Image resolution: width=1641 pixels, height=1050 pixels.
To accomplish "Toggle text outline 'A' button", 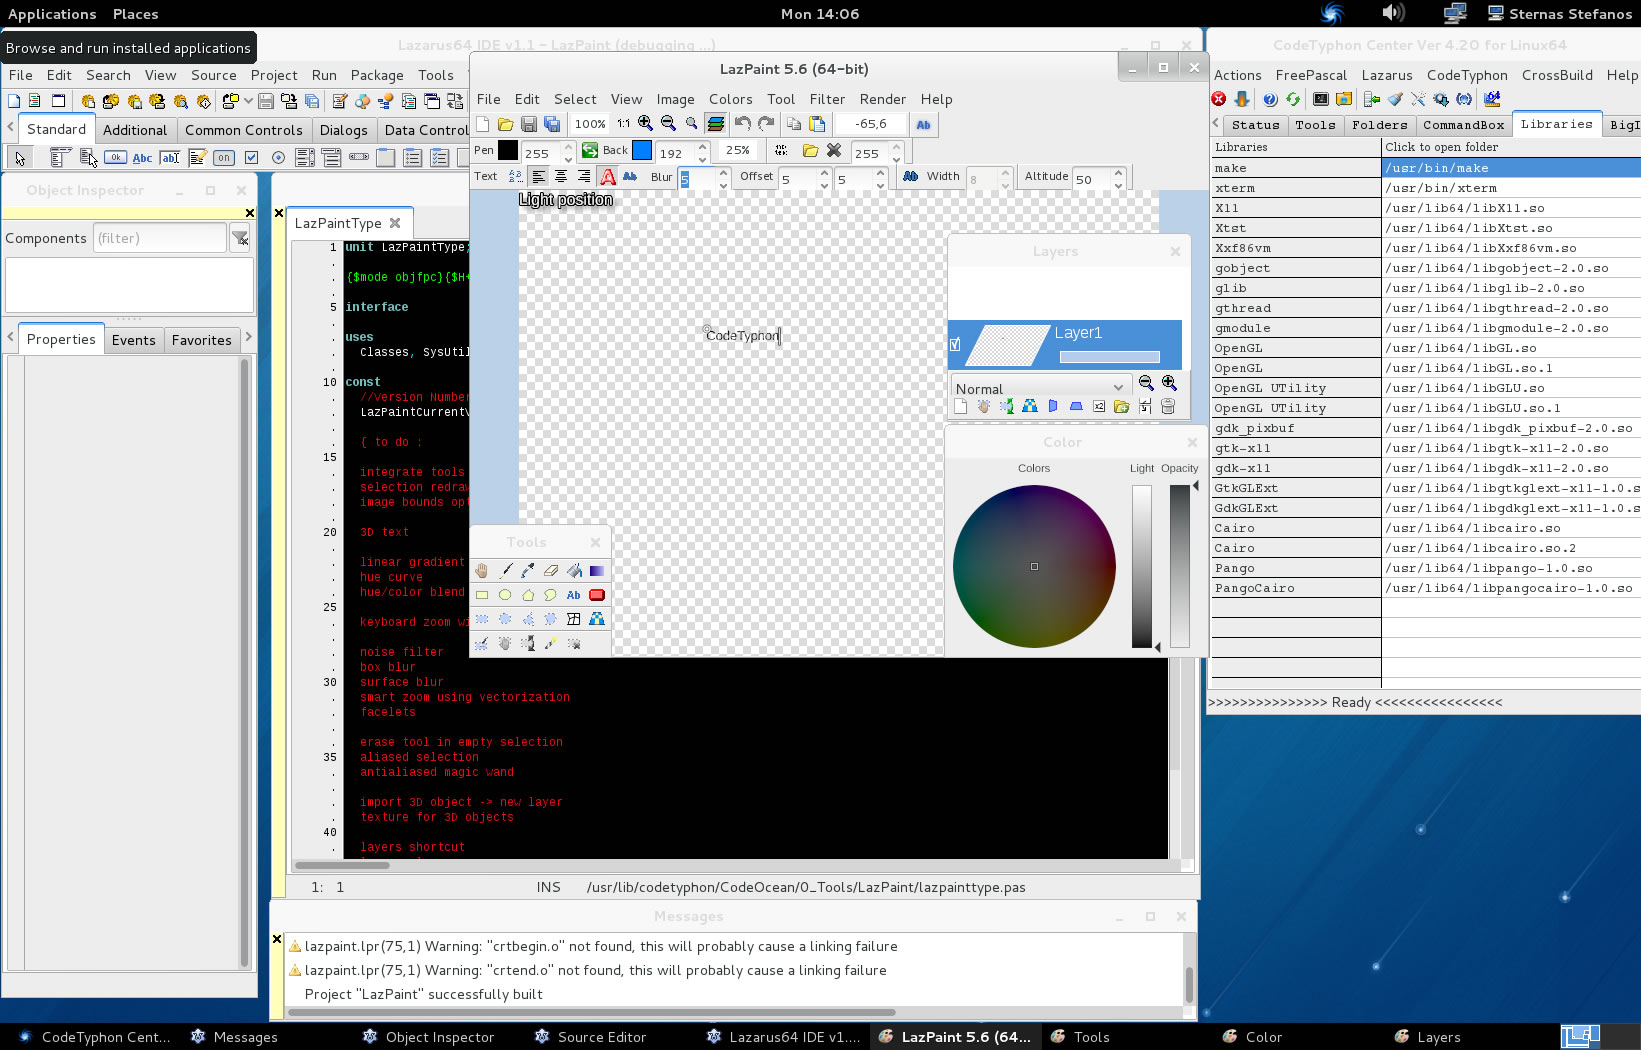I will point(608,177).
